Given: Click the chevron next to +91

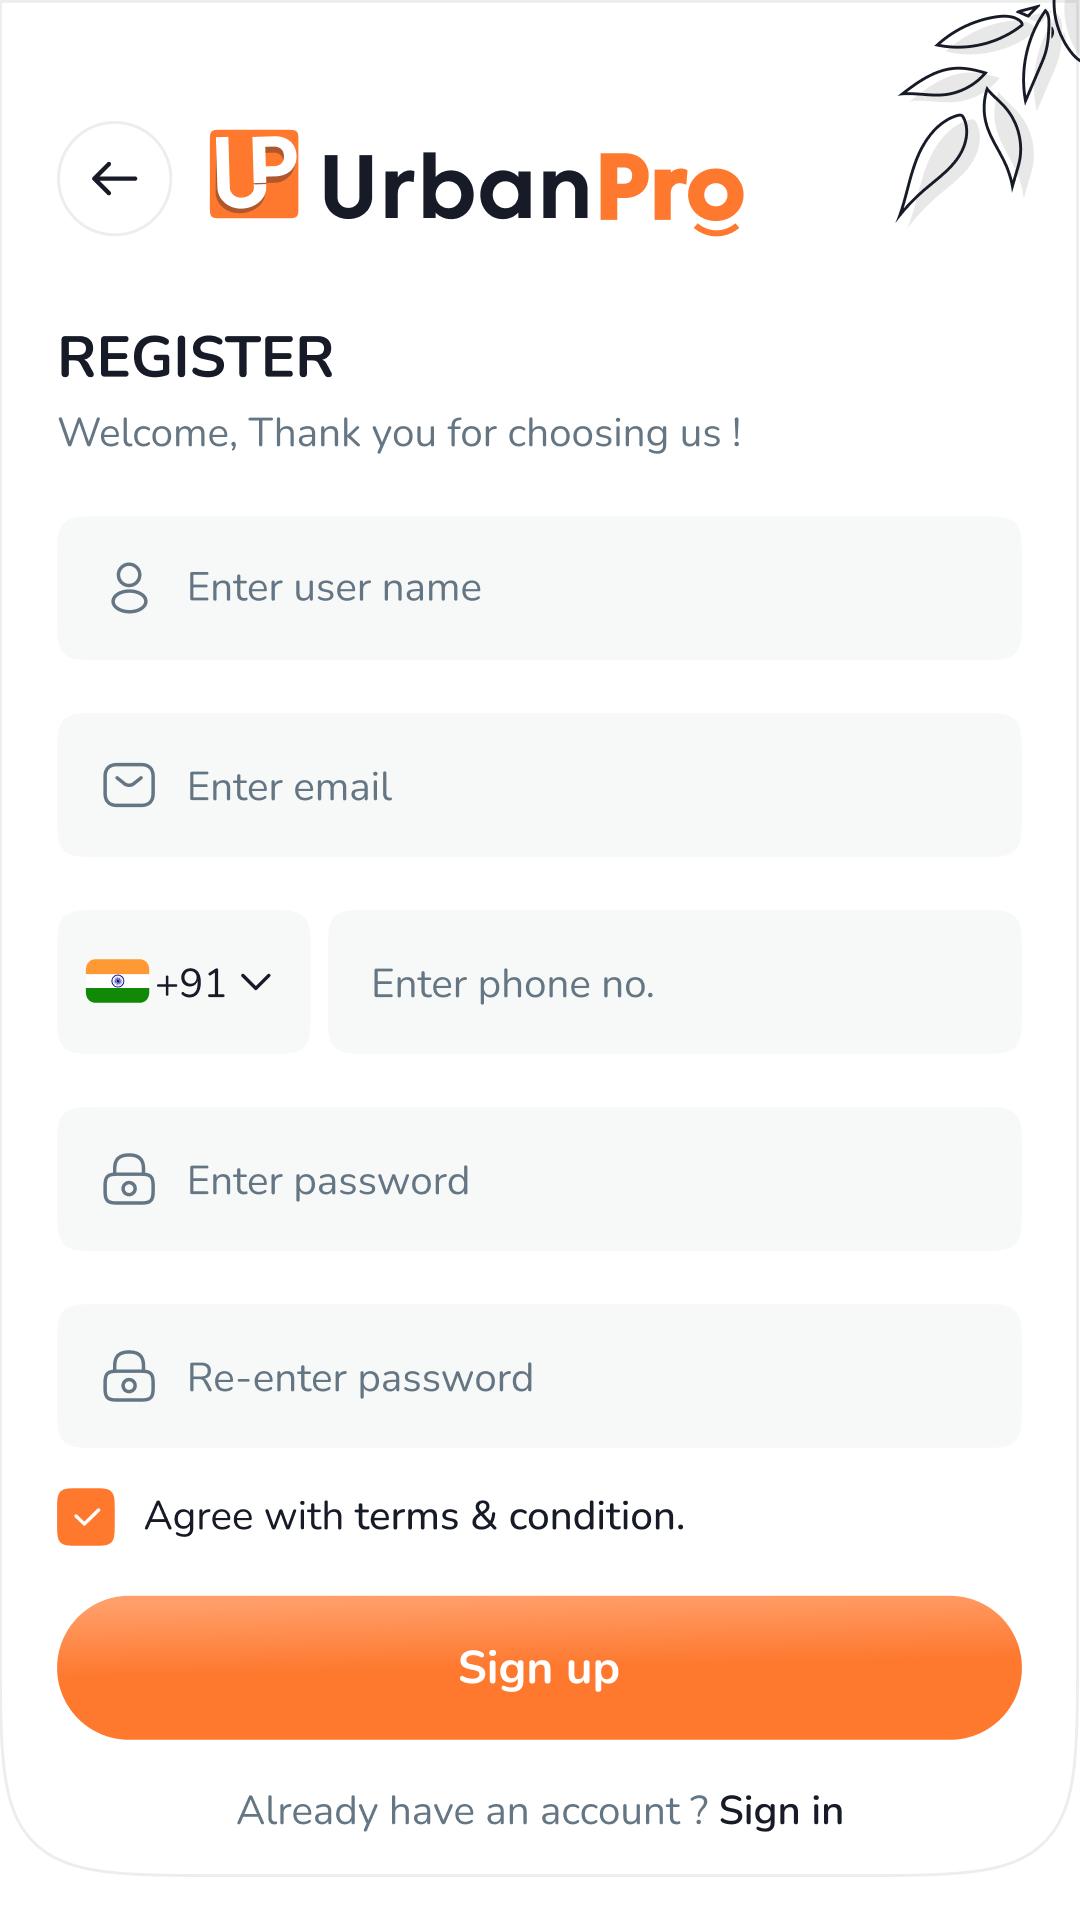Looking at the screenshot, I should tap(256, 983).
